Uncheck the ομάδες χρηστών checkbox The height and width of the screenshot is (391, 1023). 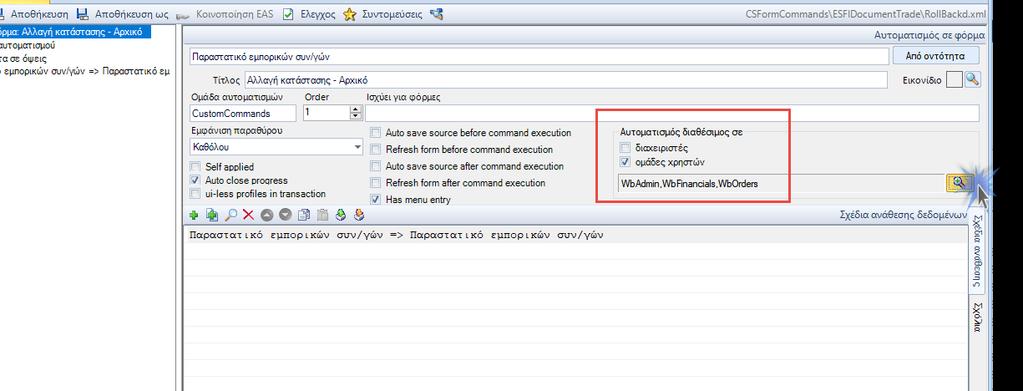click(625, 162)
